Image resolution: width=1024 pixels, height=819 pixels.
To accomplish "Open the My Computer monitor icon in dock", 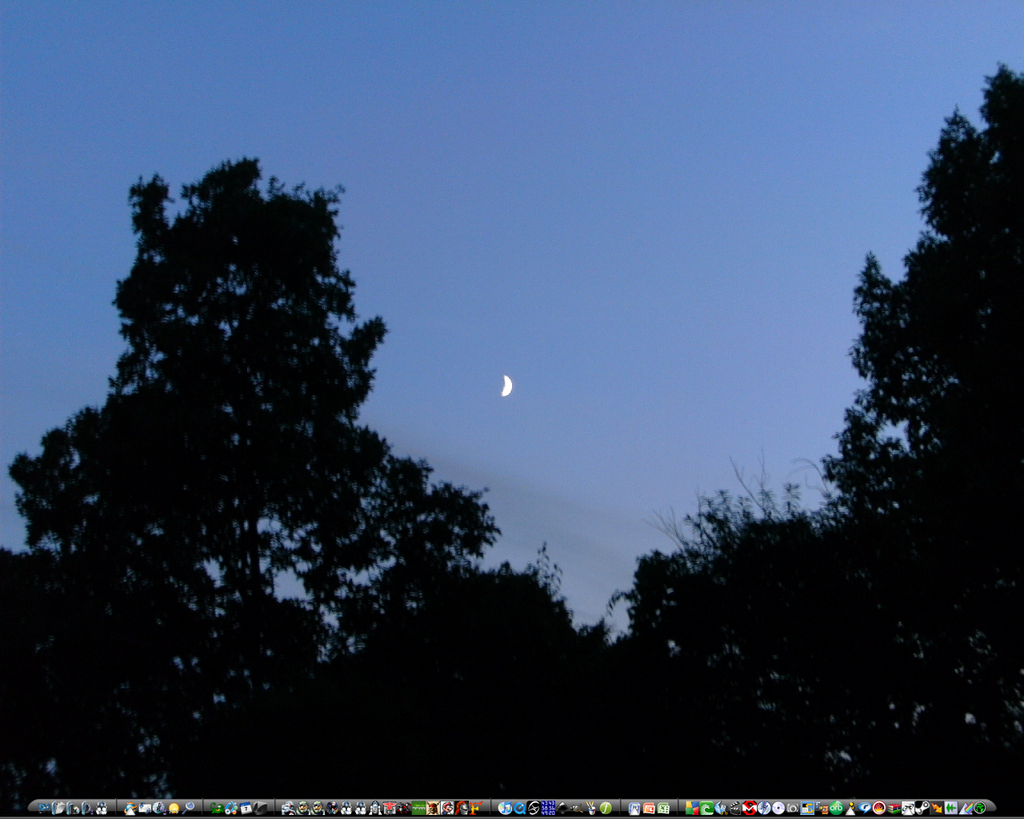I will pyautogui.click(x=44, y=808).
